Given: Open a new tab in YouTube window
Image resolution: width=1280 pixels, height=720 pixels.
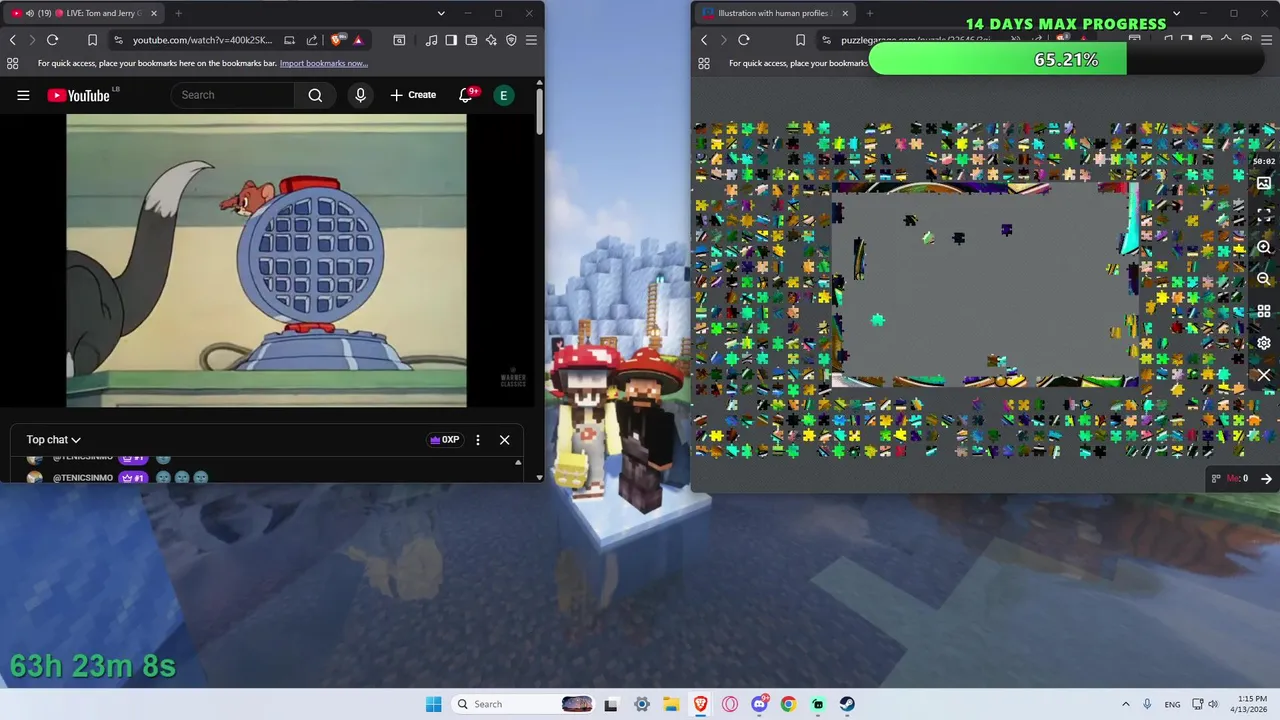Looking at the screenshot, I should pos(178,13).
